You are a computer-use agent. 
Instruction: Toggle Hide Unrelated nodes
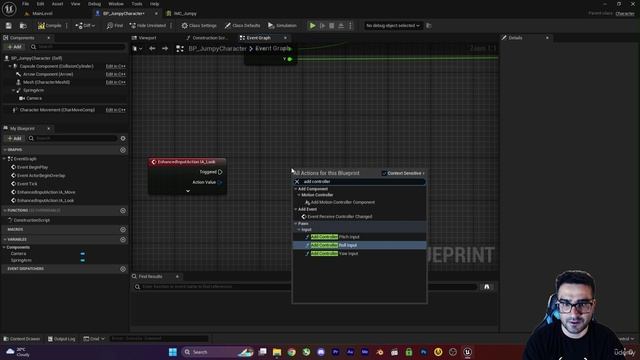(148, 26)
